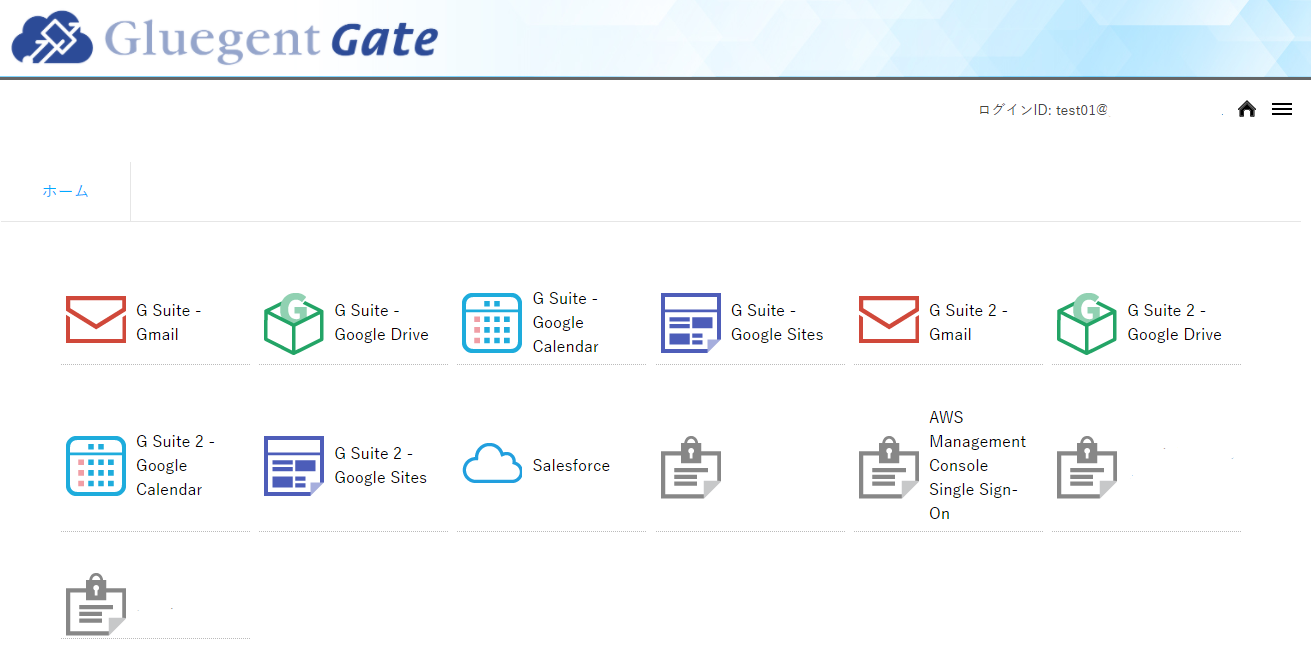
Task: Open the G Suite - Gmail envelope icon
Action: (x=96, y=319)
